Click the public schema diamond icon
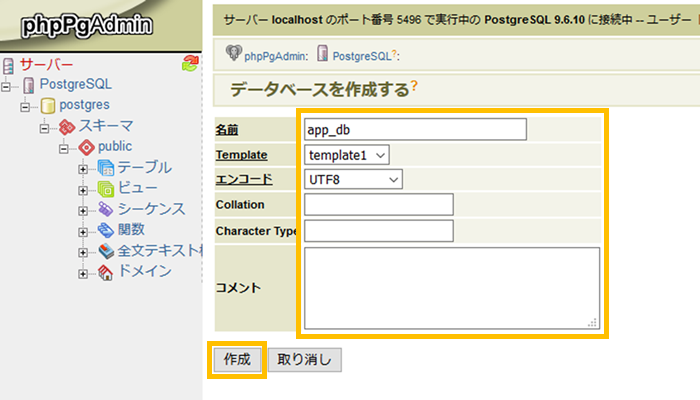This screenshot has height=400, width=700. 86,147
